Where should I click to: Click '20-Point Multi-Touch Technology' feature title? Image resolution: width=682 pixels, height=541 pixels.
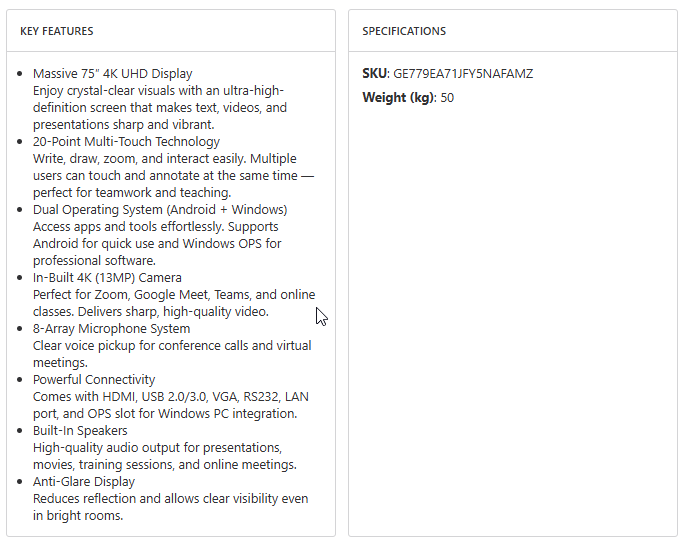tap(126, 142)
